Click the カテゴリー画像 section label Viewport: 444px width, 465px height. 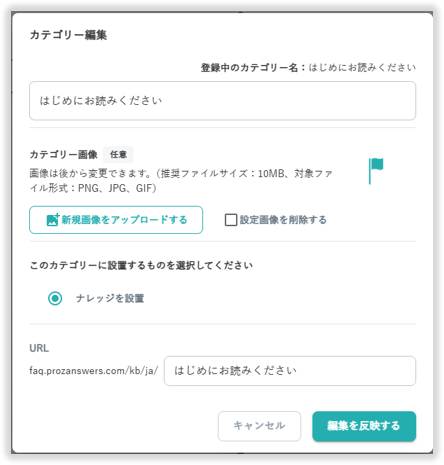pos(64,154)
